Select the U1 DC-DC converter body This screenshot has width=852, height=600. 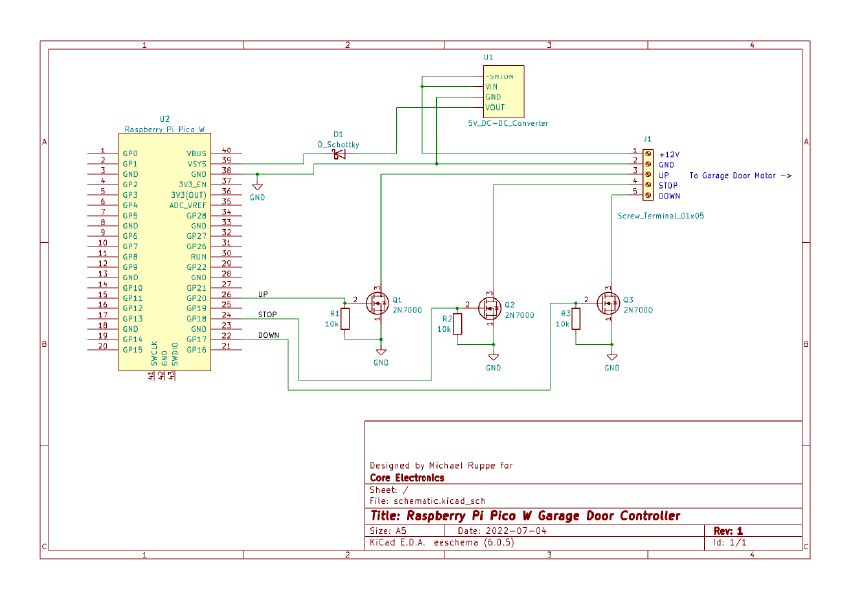(x=504, y=91)
